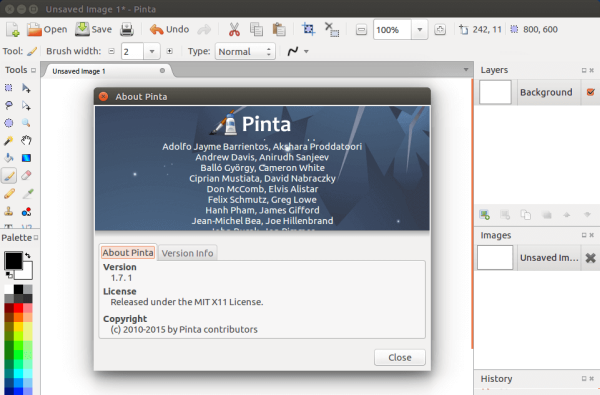Viewport: 600px width, 395px height.
Task: Toggle Background layer visibility checkbox
Action: (x=590, y=92)
